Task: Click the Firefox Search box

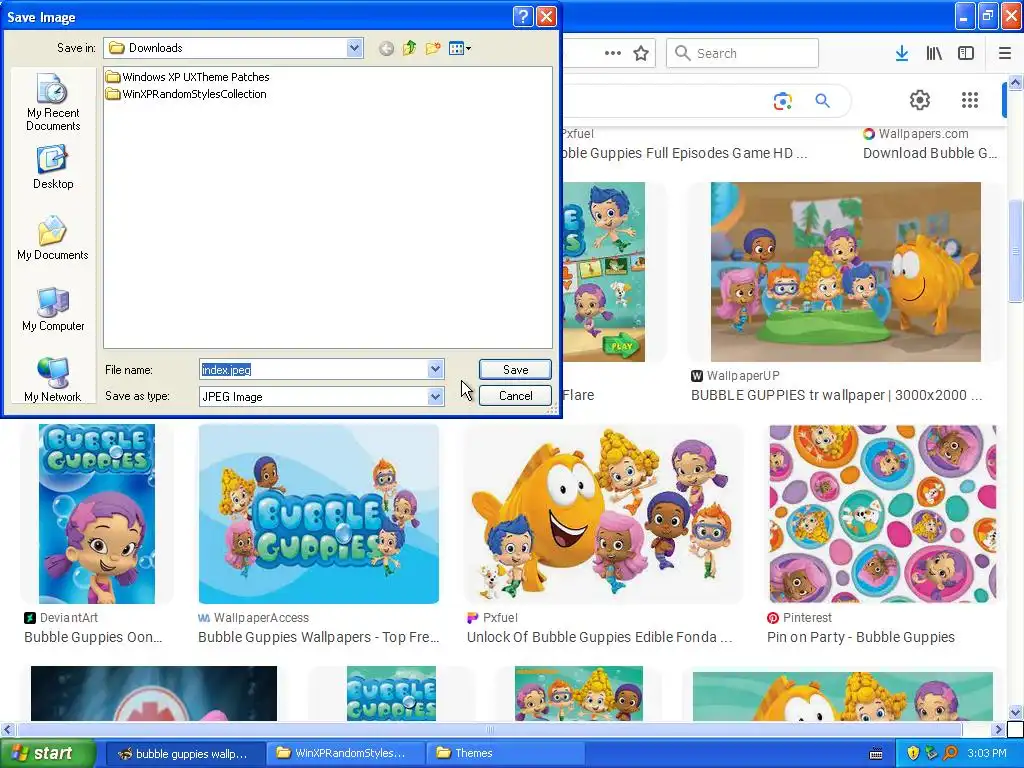Action: pos(743,54)
